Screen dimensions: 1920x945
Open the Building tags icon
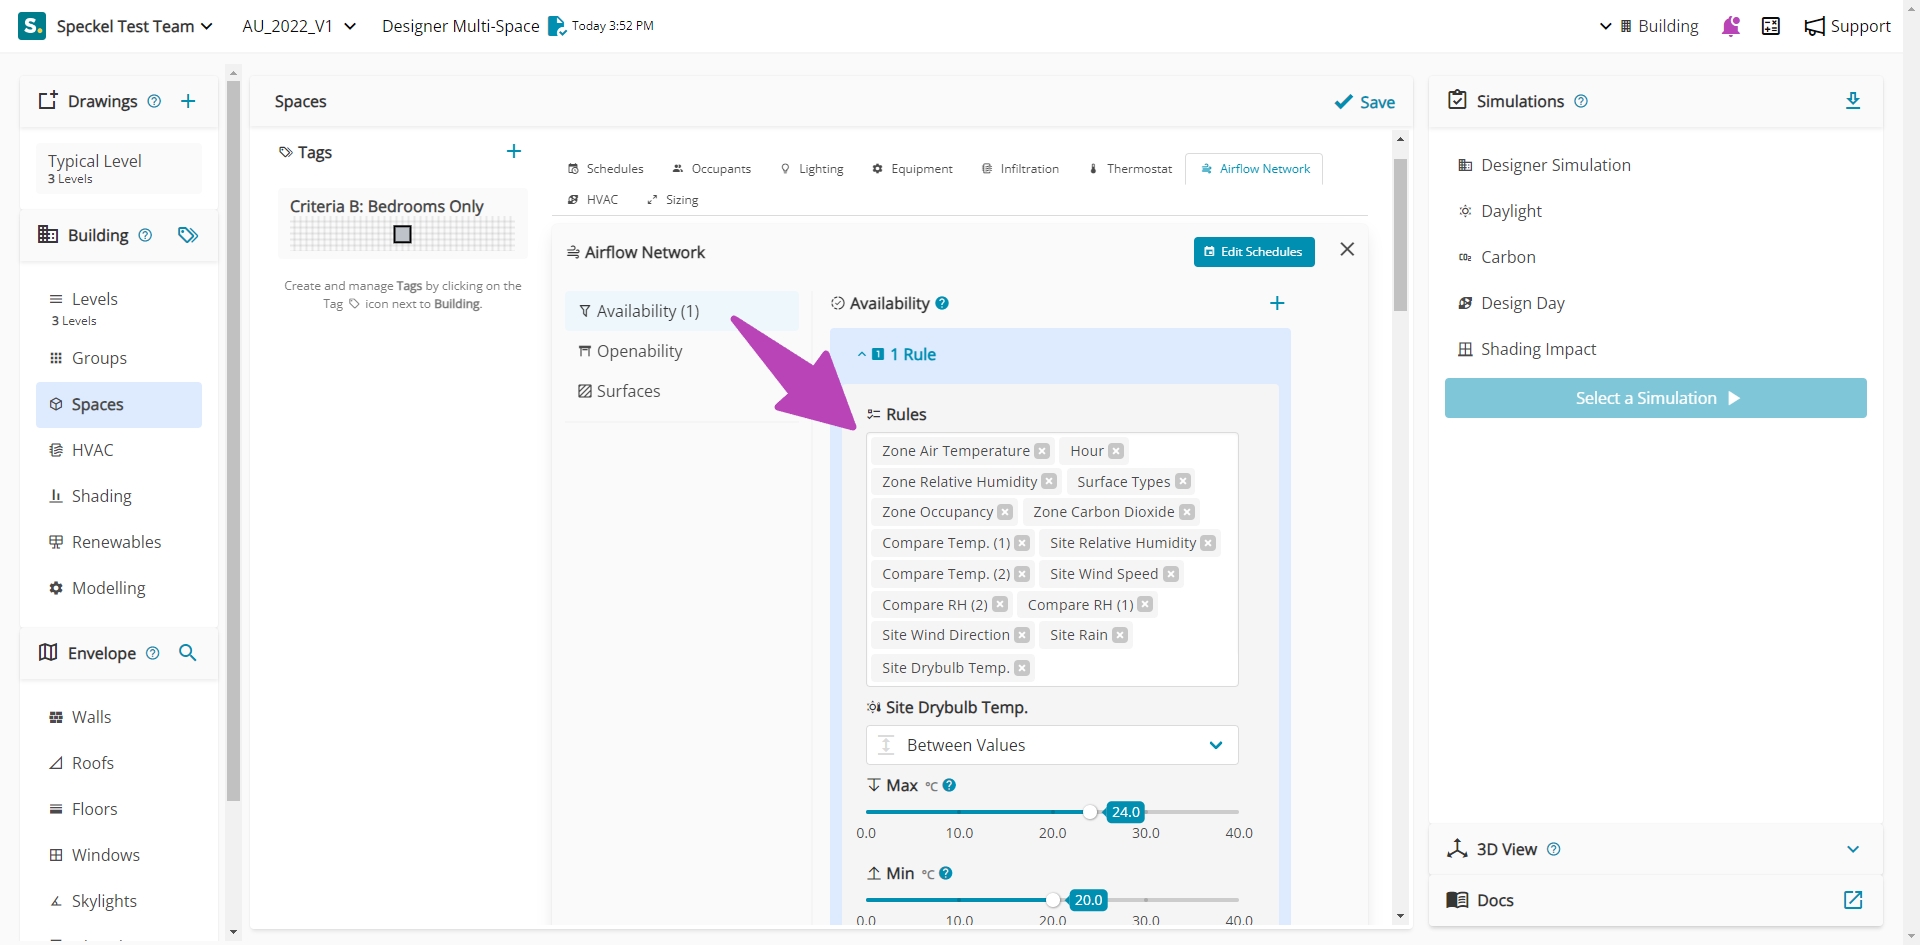point(188,235)
